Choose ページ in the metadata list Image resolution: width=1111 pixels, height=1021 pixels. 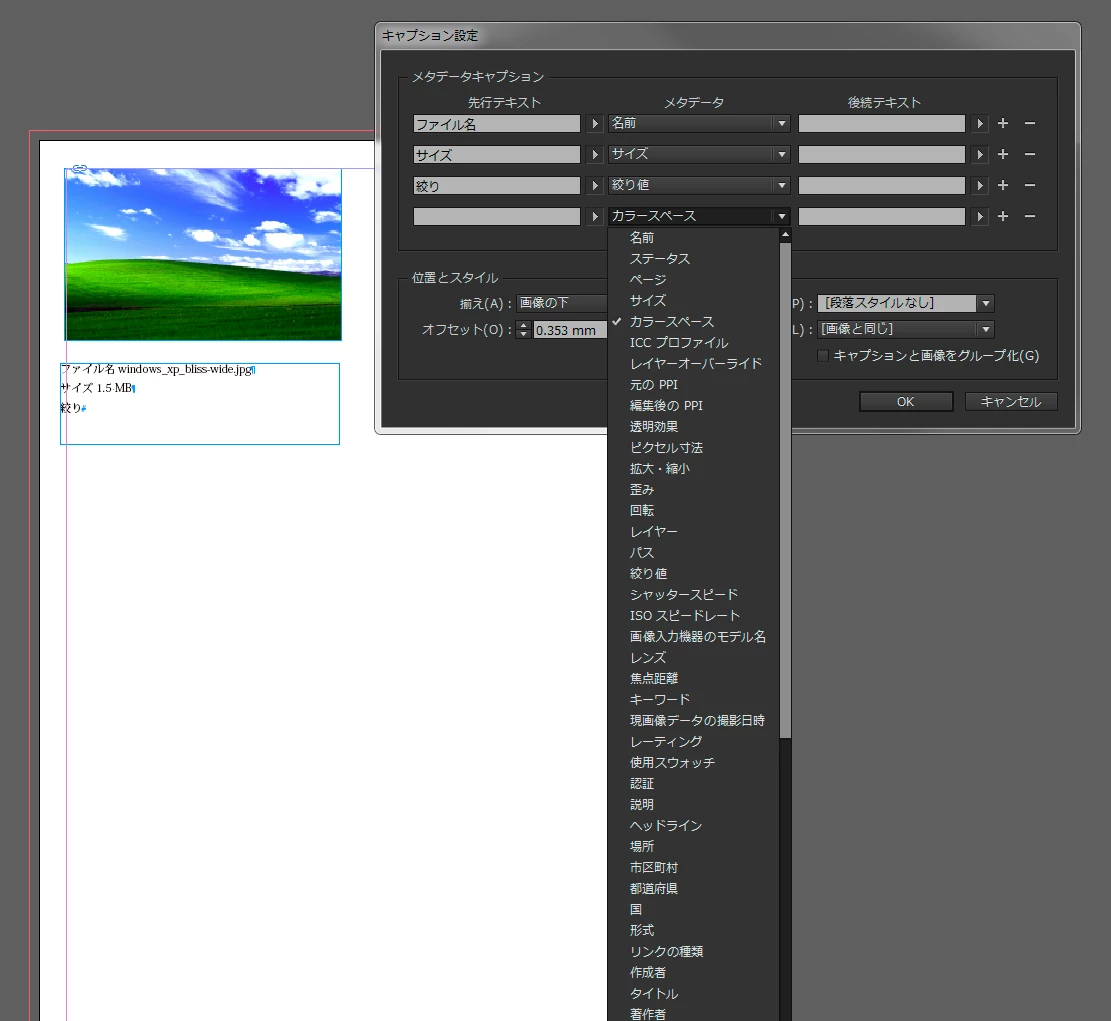coord(648,280)
